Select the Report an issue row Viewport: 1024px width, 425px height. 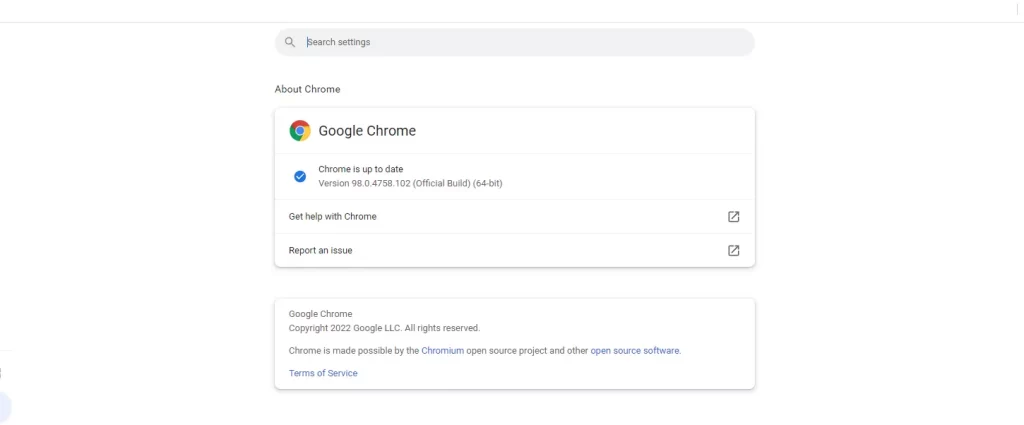pos(515,251)
